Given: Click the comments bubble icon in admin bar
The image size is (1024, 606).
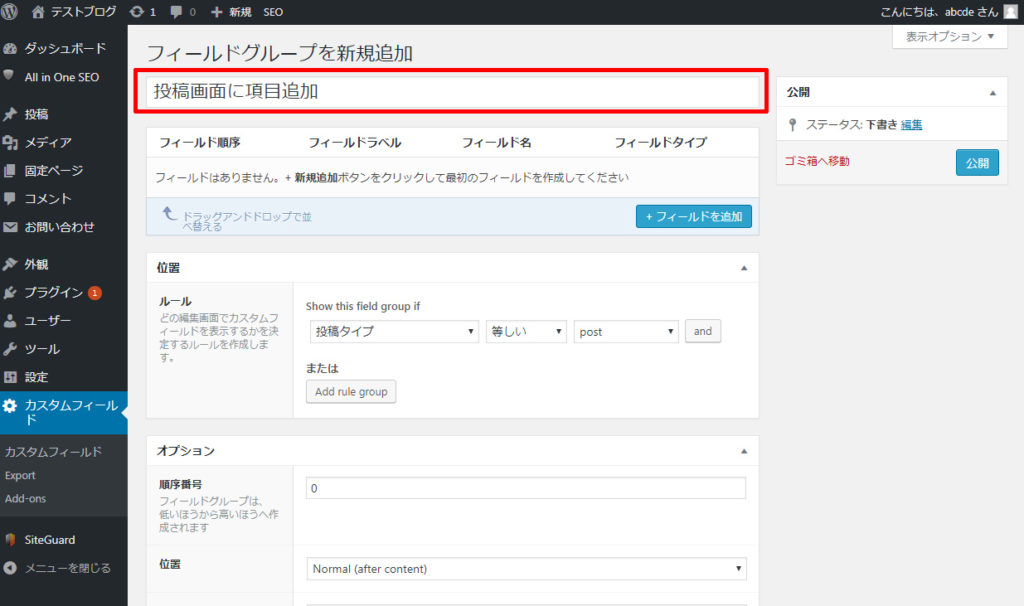Looking at the screenshot, I should pos(176,12).
